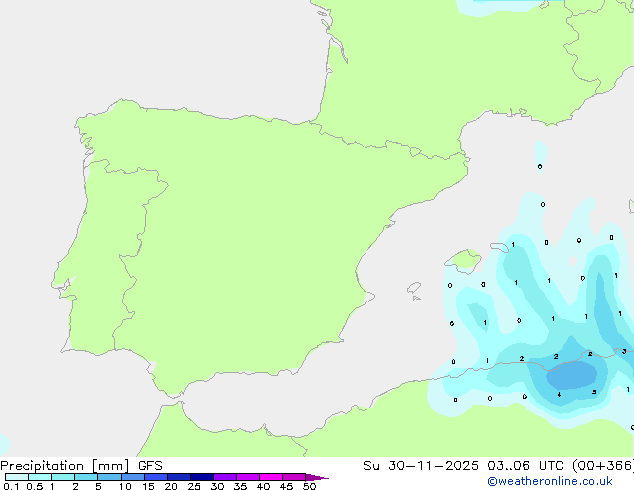Click the '25' legend scale label
The width and height of the screenshot is (634, 490).
click(194, 486)
